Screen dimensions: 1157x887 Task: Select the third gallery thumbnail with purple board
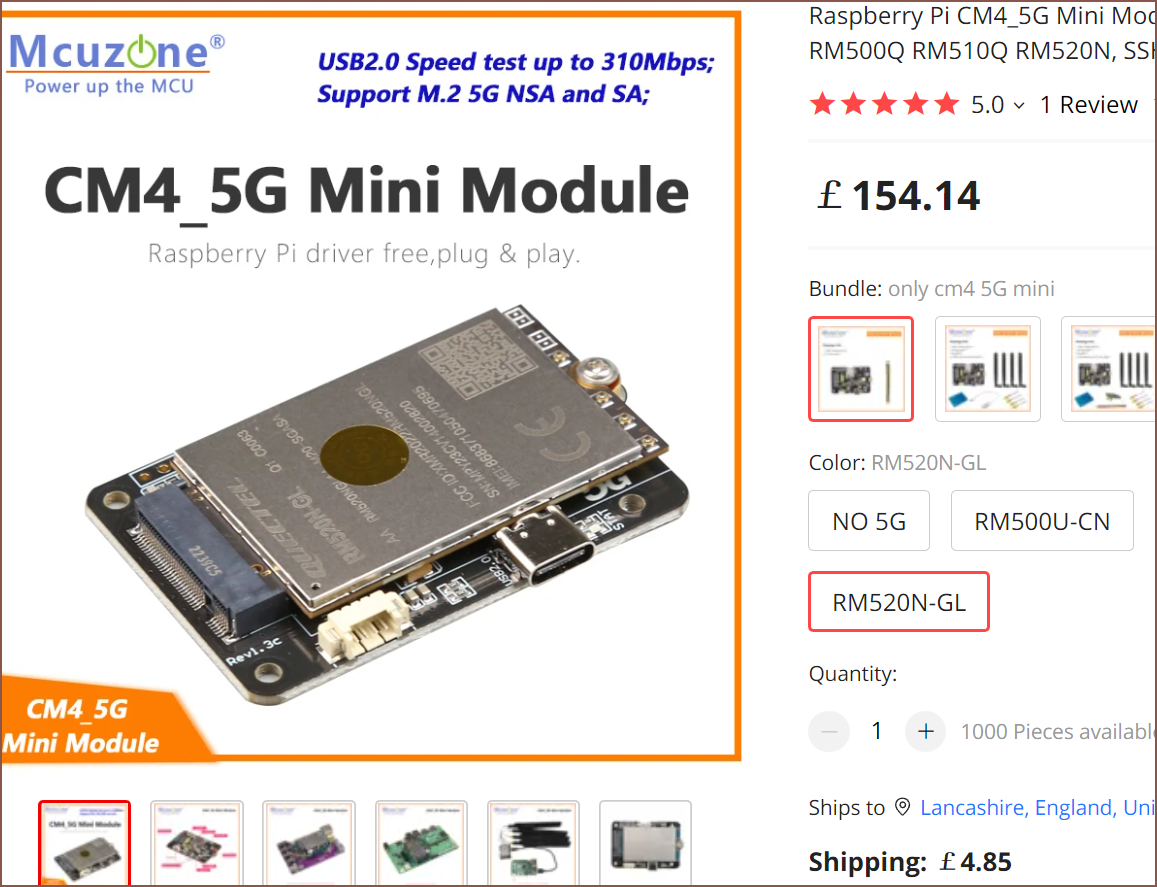(x=308, y=843)
